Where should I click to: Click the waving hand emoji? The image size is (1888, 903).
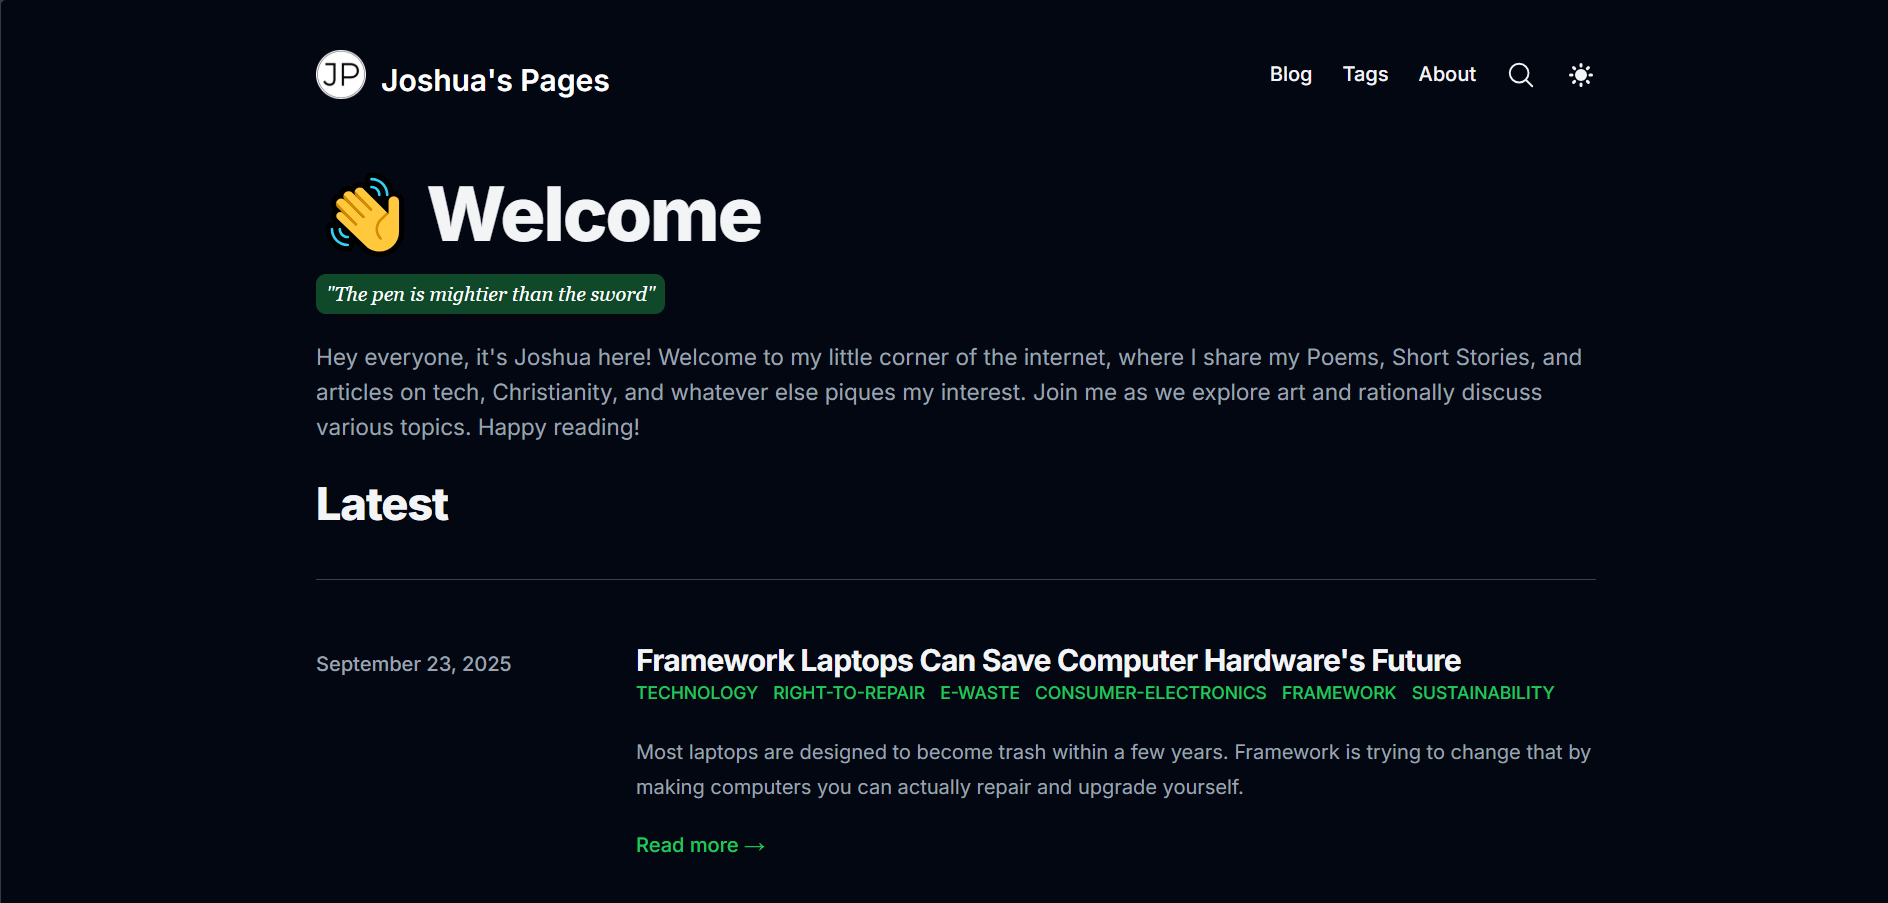tap(366, 216)
